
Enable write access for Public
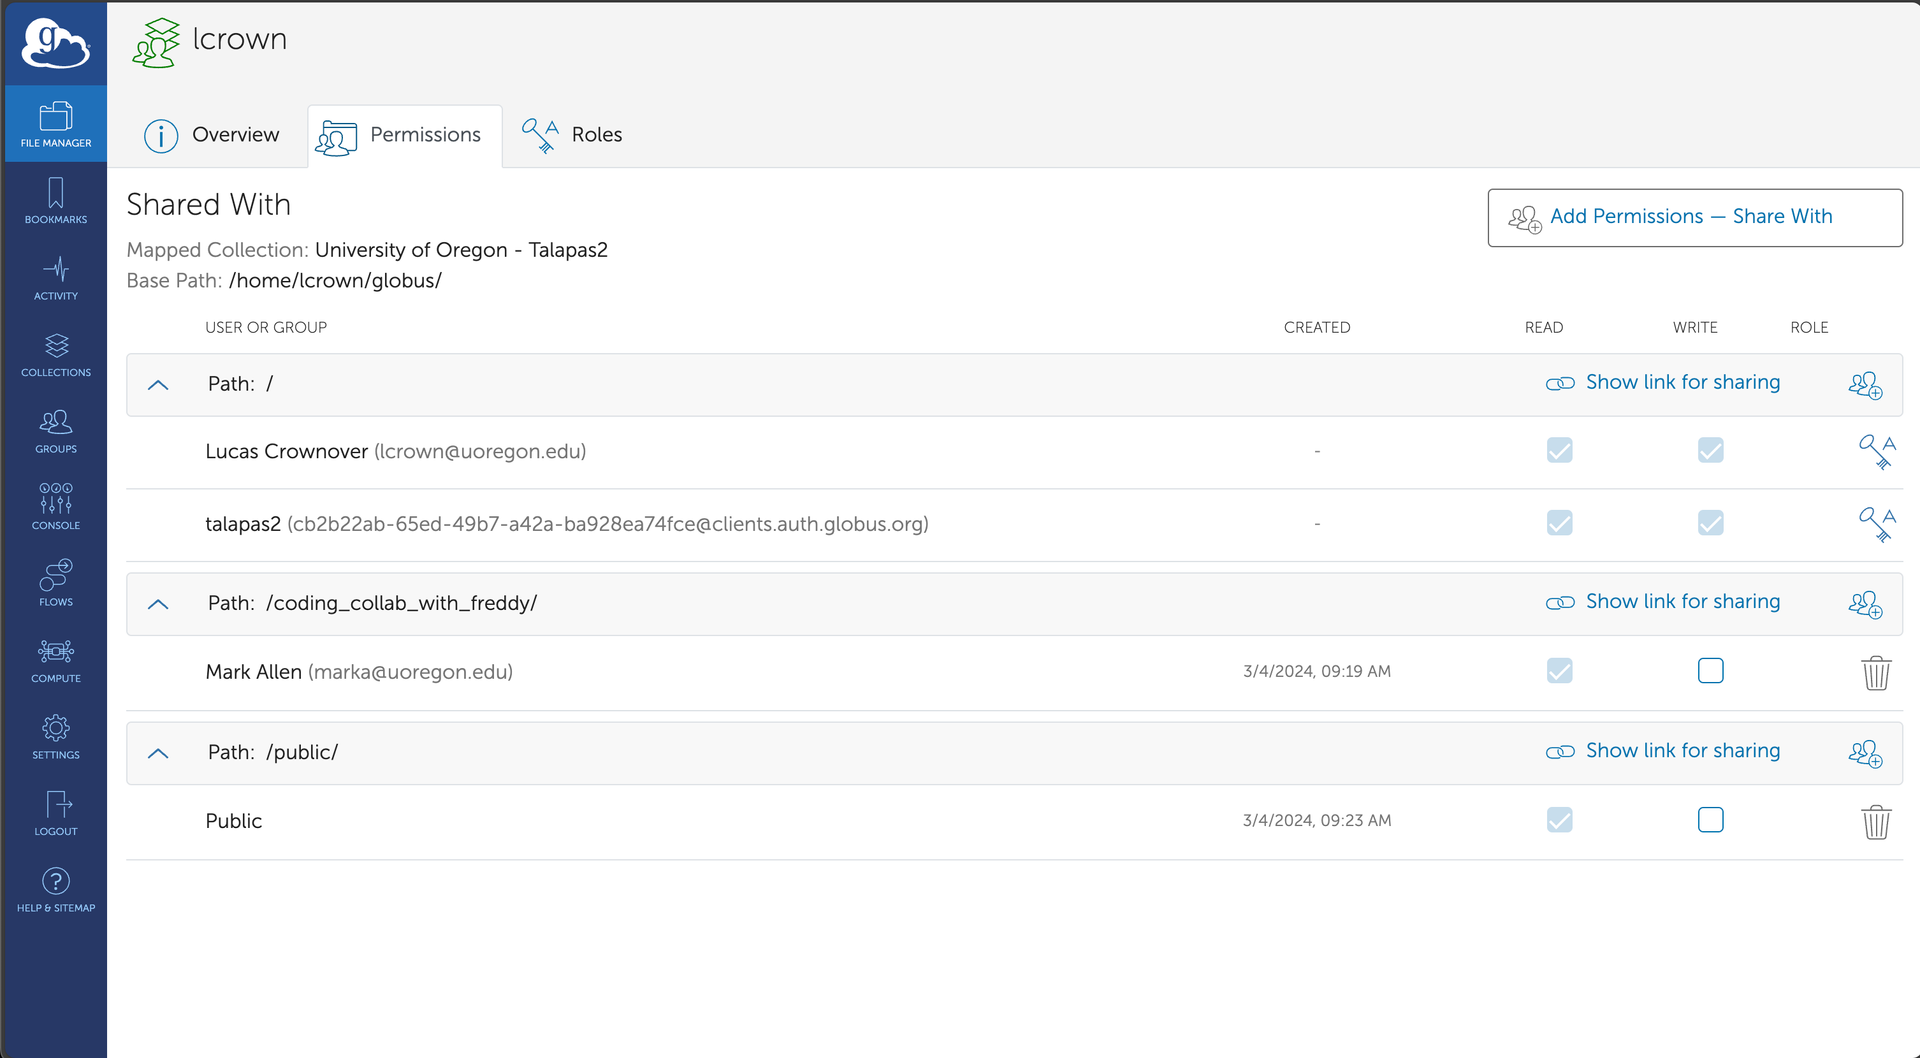(1710, 820)
